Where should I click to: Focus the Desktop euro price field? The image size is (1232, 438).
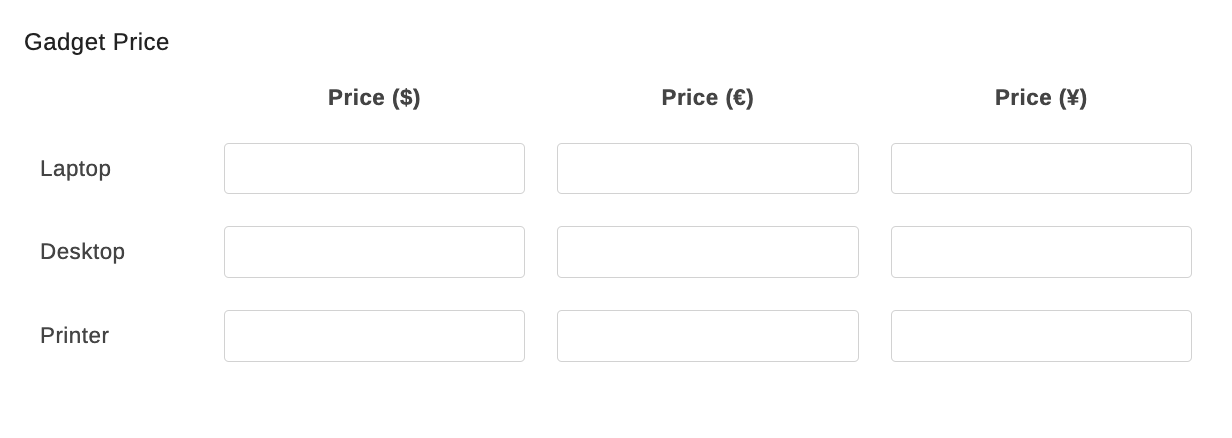tap(707, 252)
